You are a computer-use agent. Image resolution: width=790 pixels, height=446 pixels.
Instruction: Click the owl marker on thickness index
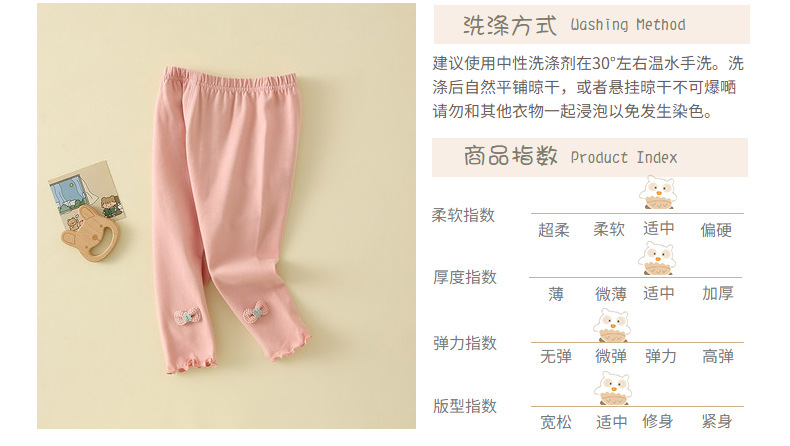click(656, 258)
